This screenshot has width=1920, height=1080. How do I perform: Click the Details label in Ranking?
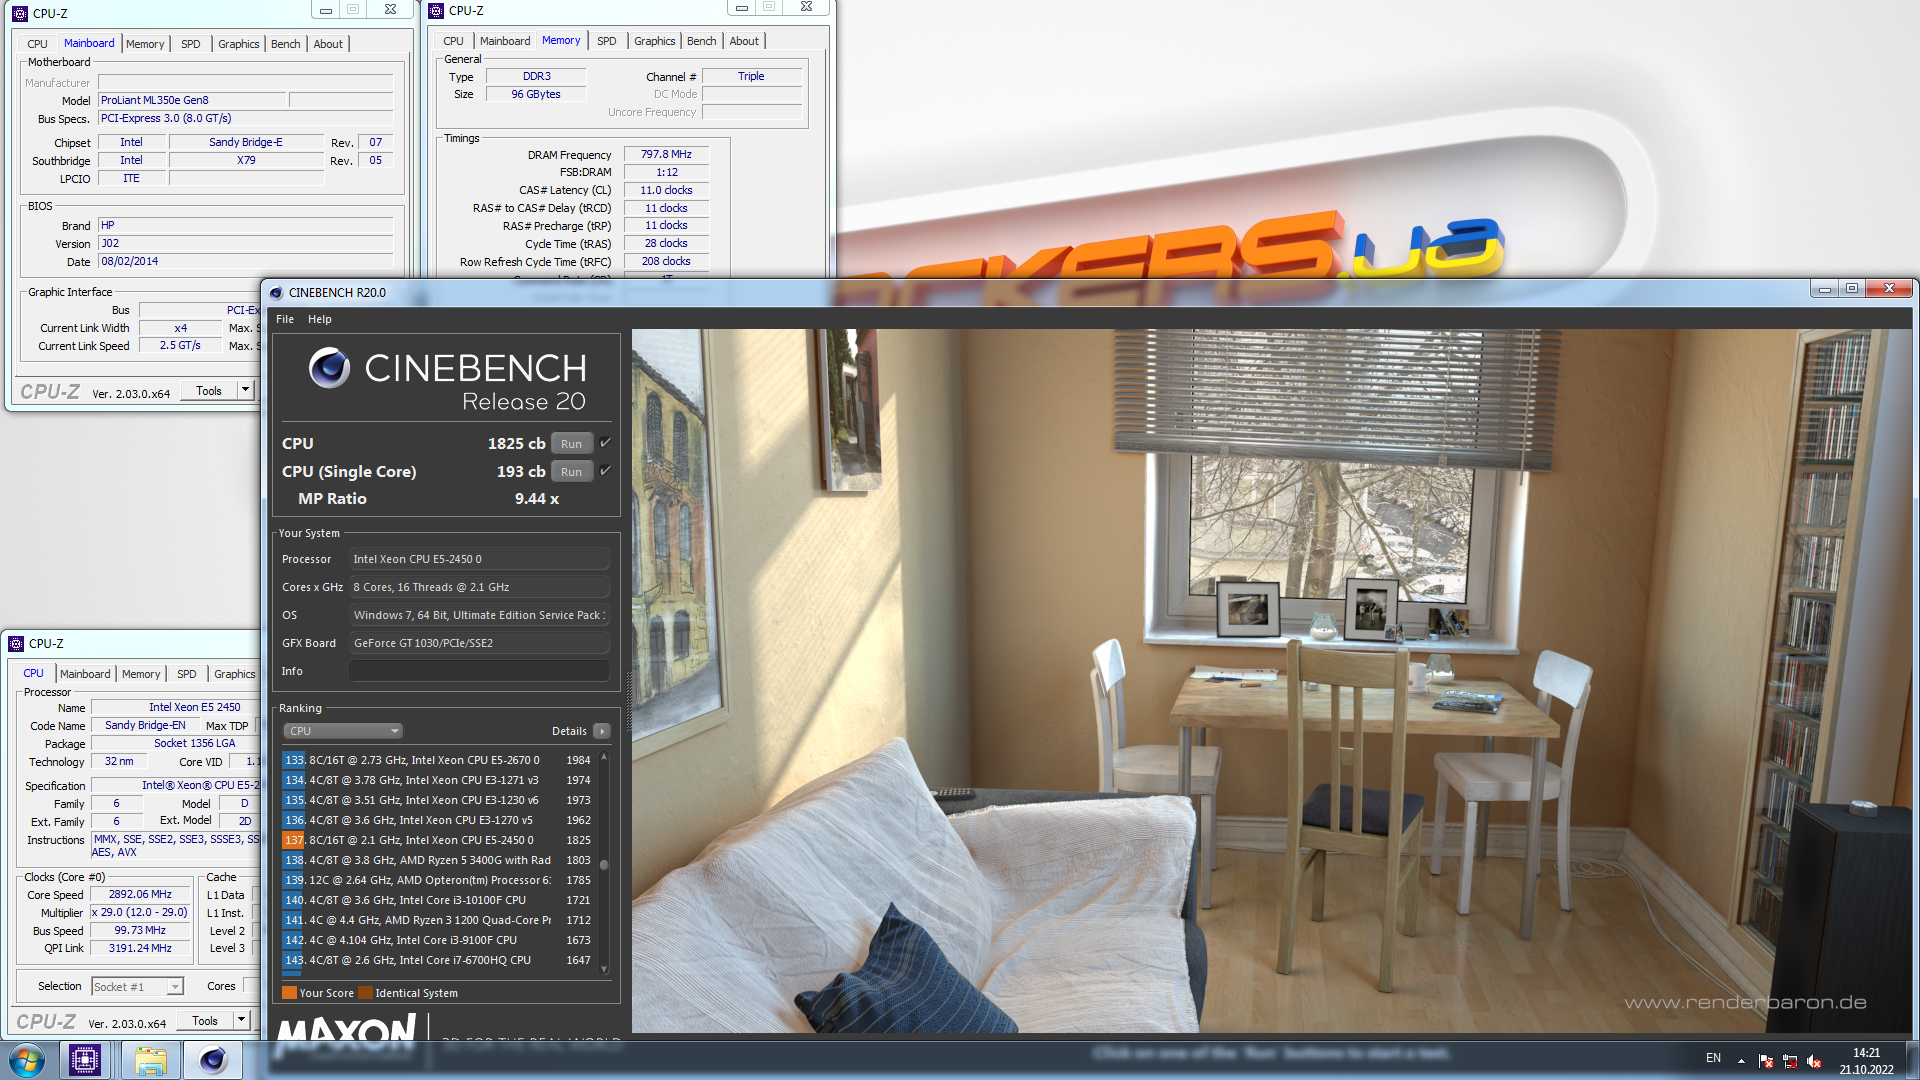pyautogui.click(x=569, y=731)
